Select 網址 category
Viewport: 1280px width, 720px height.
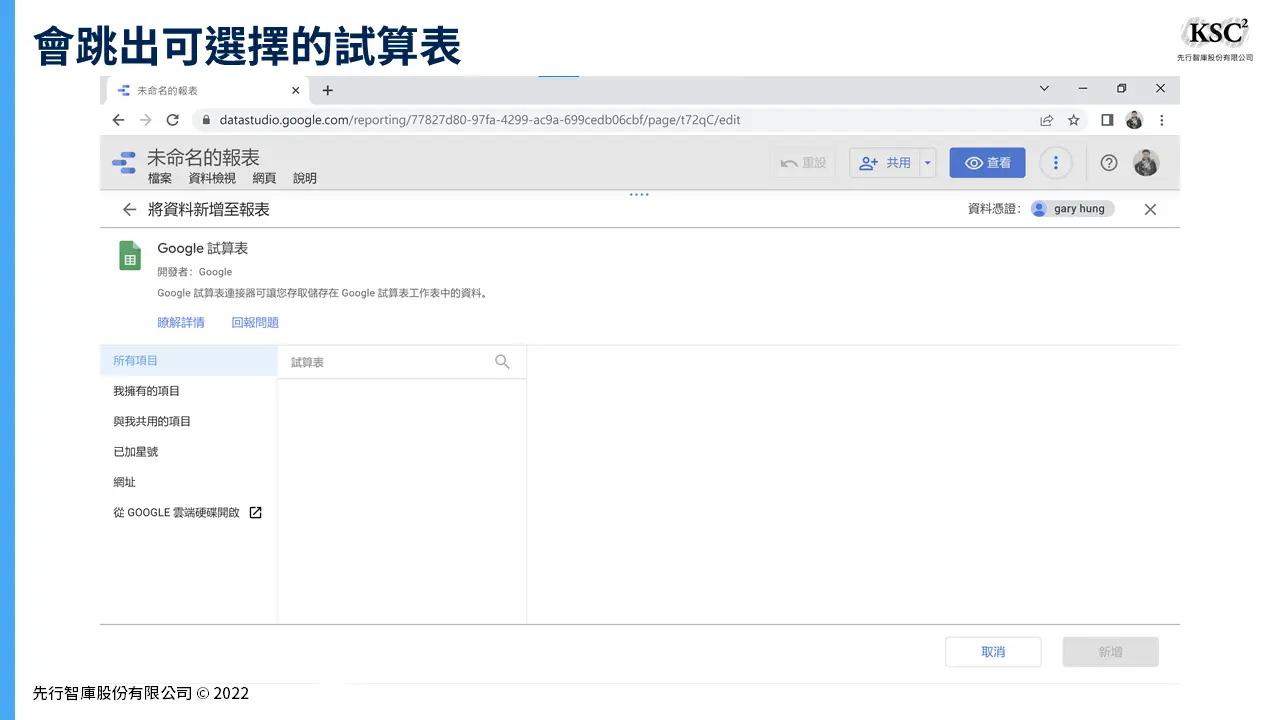(188, 482)
